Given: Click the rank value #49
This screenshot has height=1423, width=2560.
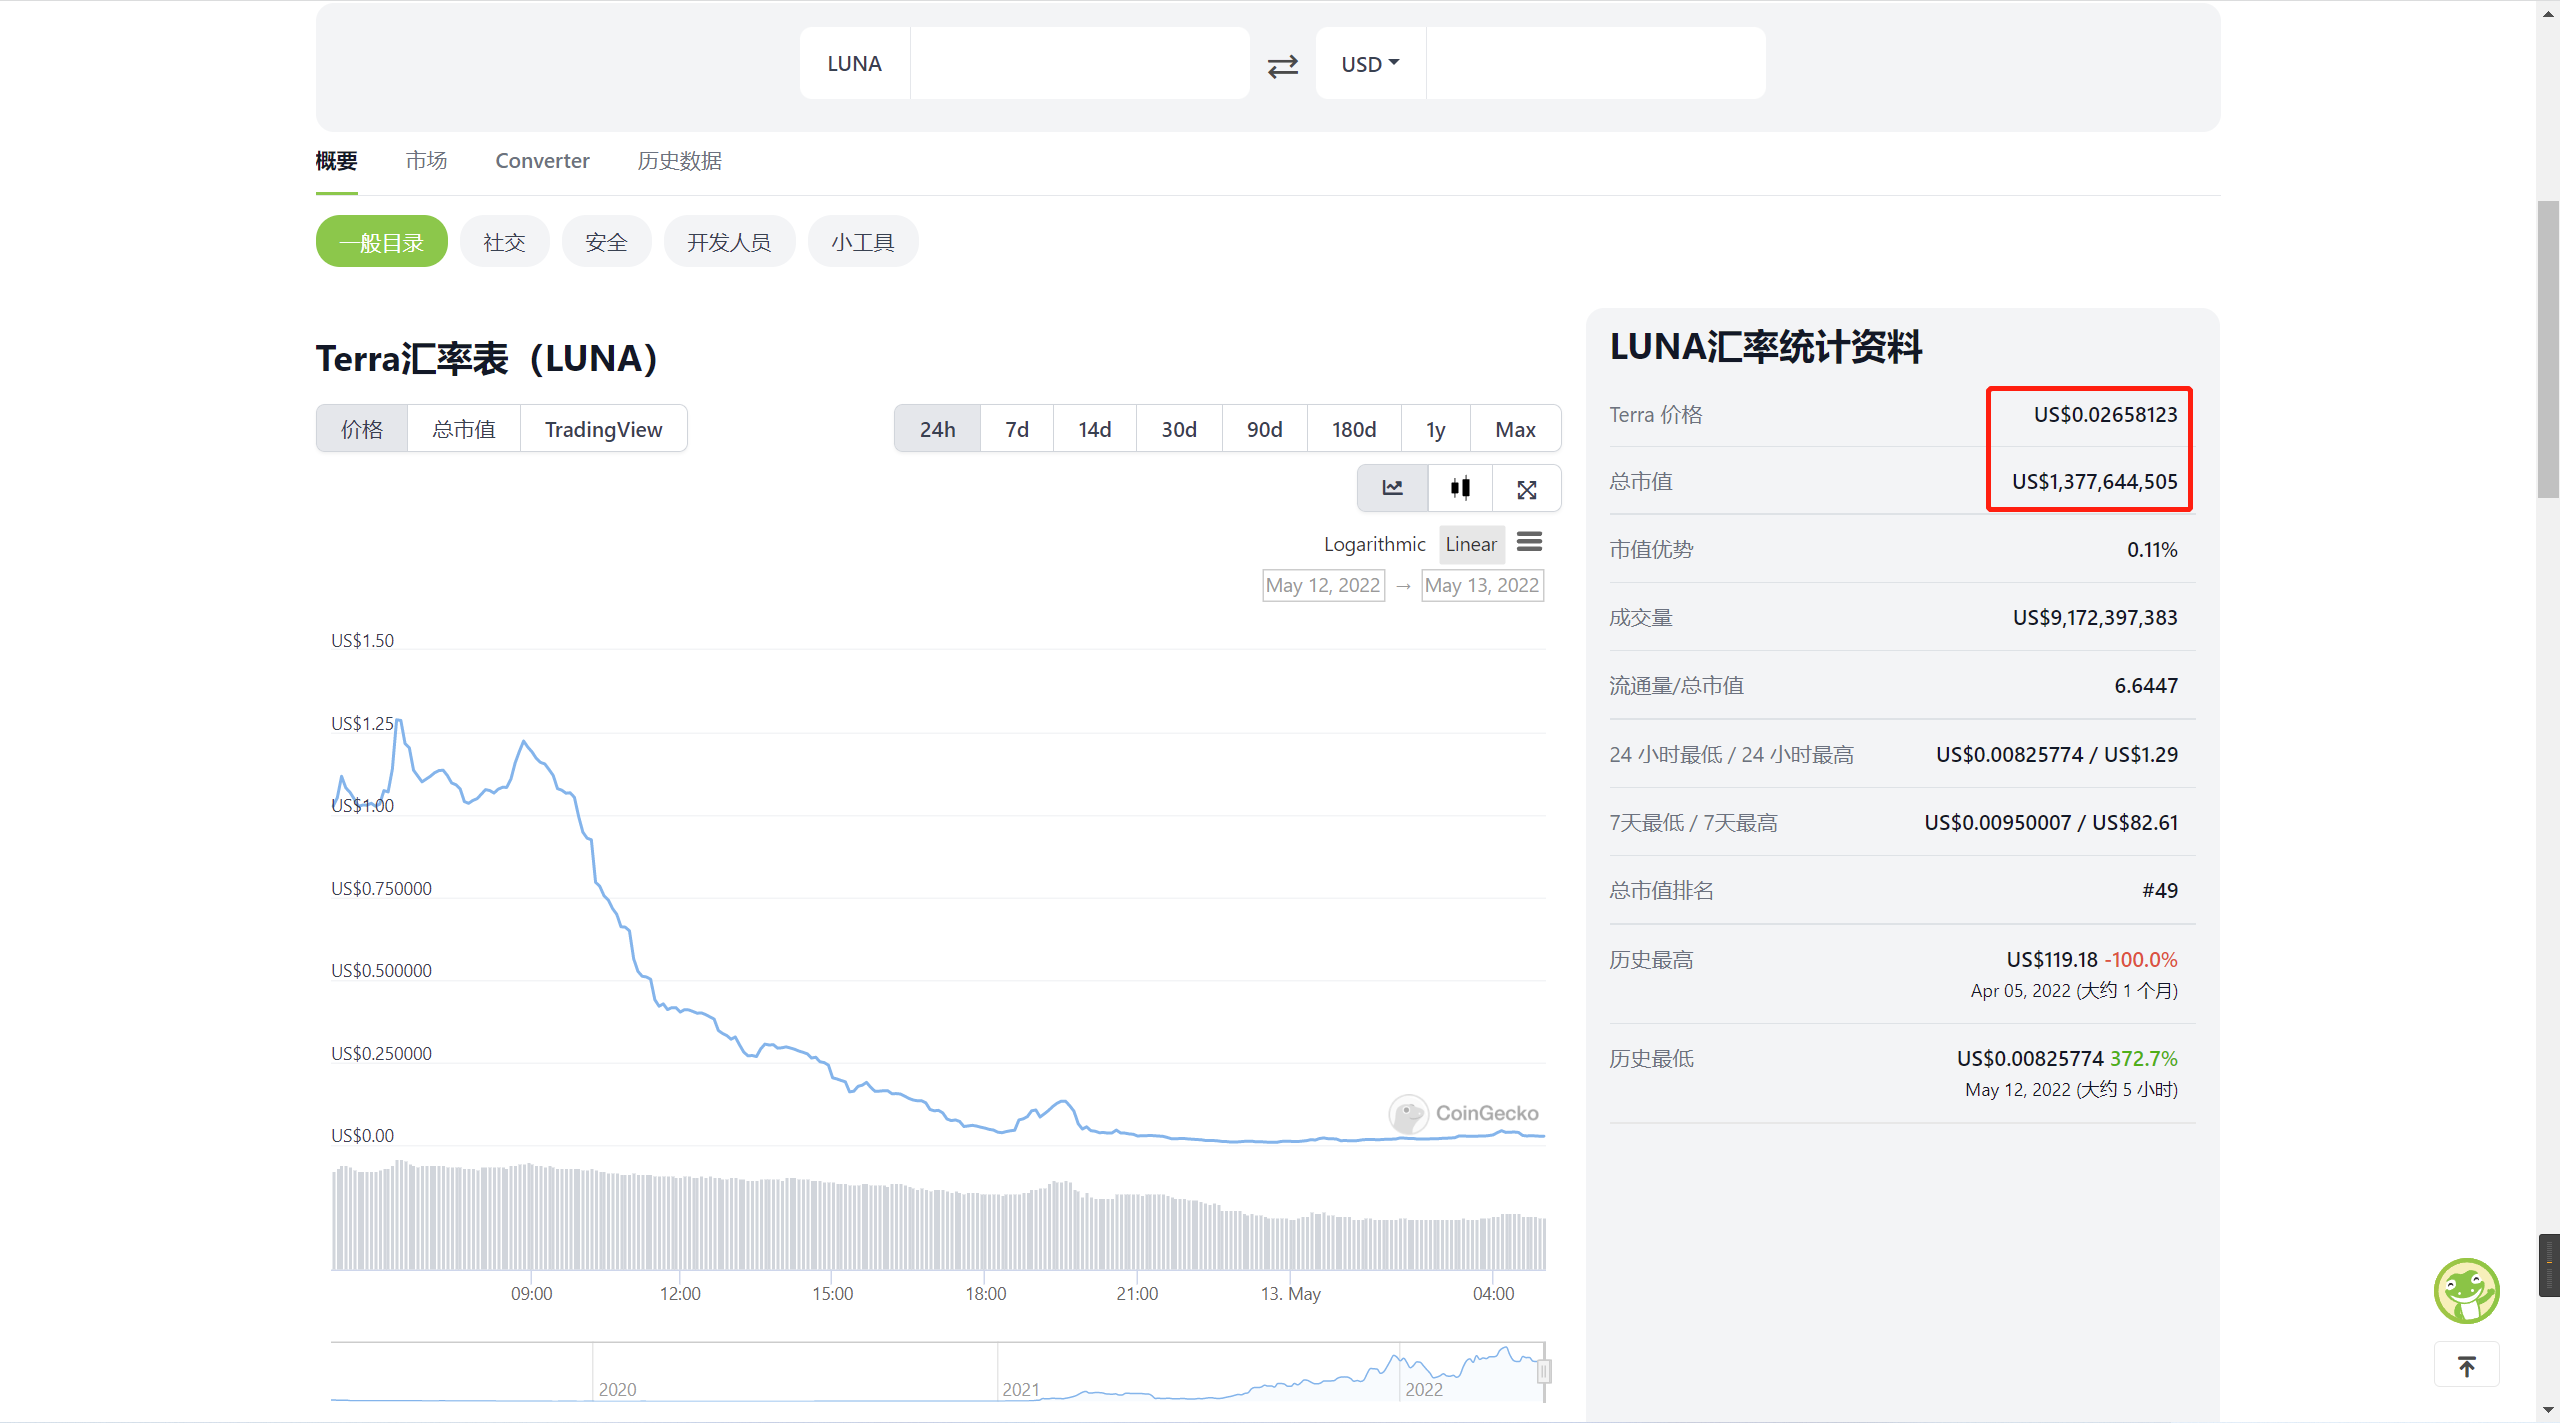Looking at the screenshot, I should tap(2159, 890).
